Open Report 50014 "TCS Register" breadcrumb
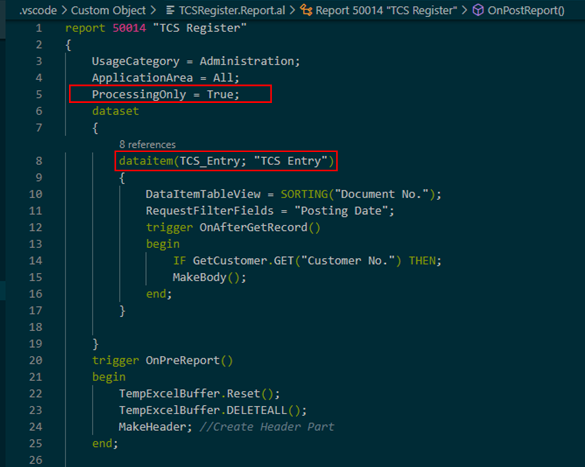The image size is (585, 467). (x=386, y=10)
